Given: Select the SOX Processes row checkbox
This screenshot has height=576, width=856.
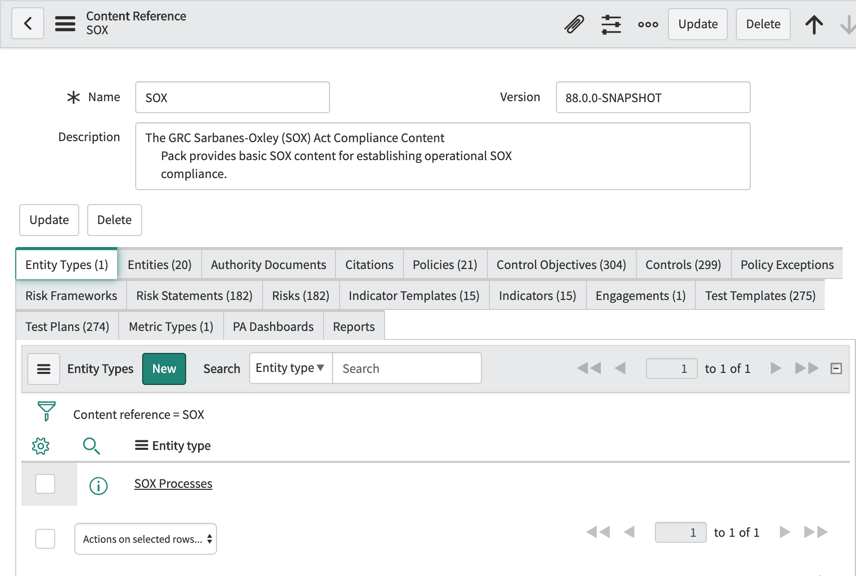Looking at the screenshot, I should pos(45,484).
